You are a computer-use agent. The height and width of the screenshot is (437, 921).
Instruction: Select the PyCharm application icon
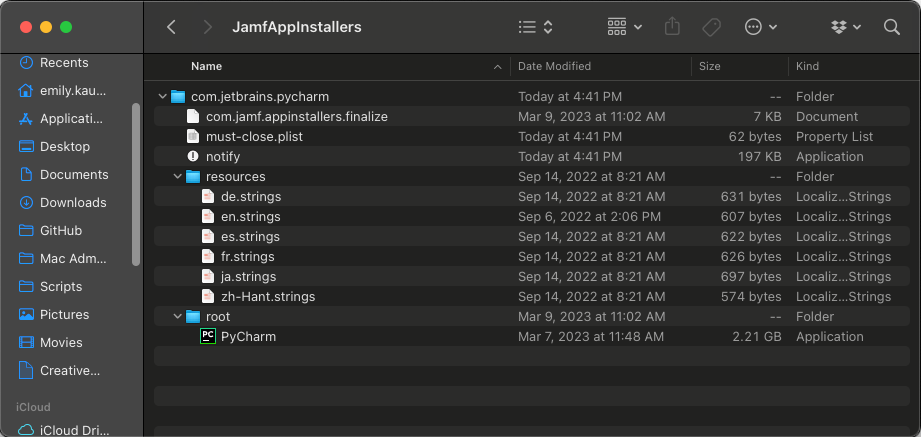tap(208, 337)
